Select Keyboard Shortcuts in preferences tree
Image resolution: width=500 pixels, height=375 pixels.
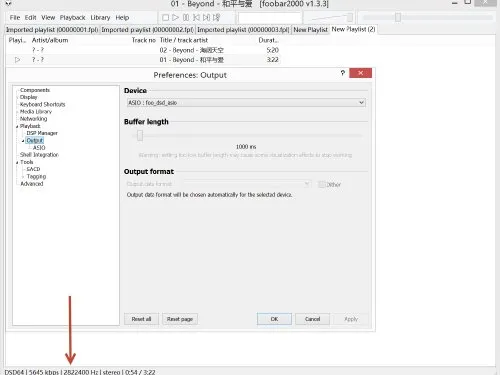pyautogui.click(x=42, y=104)
